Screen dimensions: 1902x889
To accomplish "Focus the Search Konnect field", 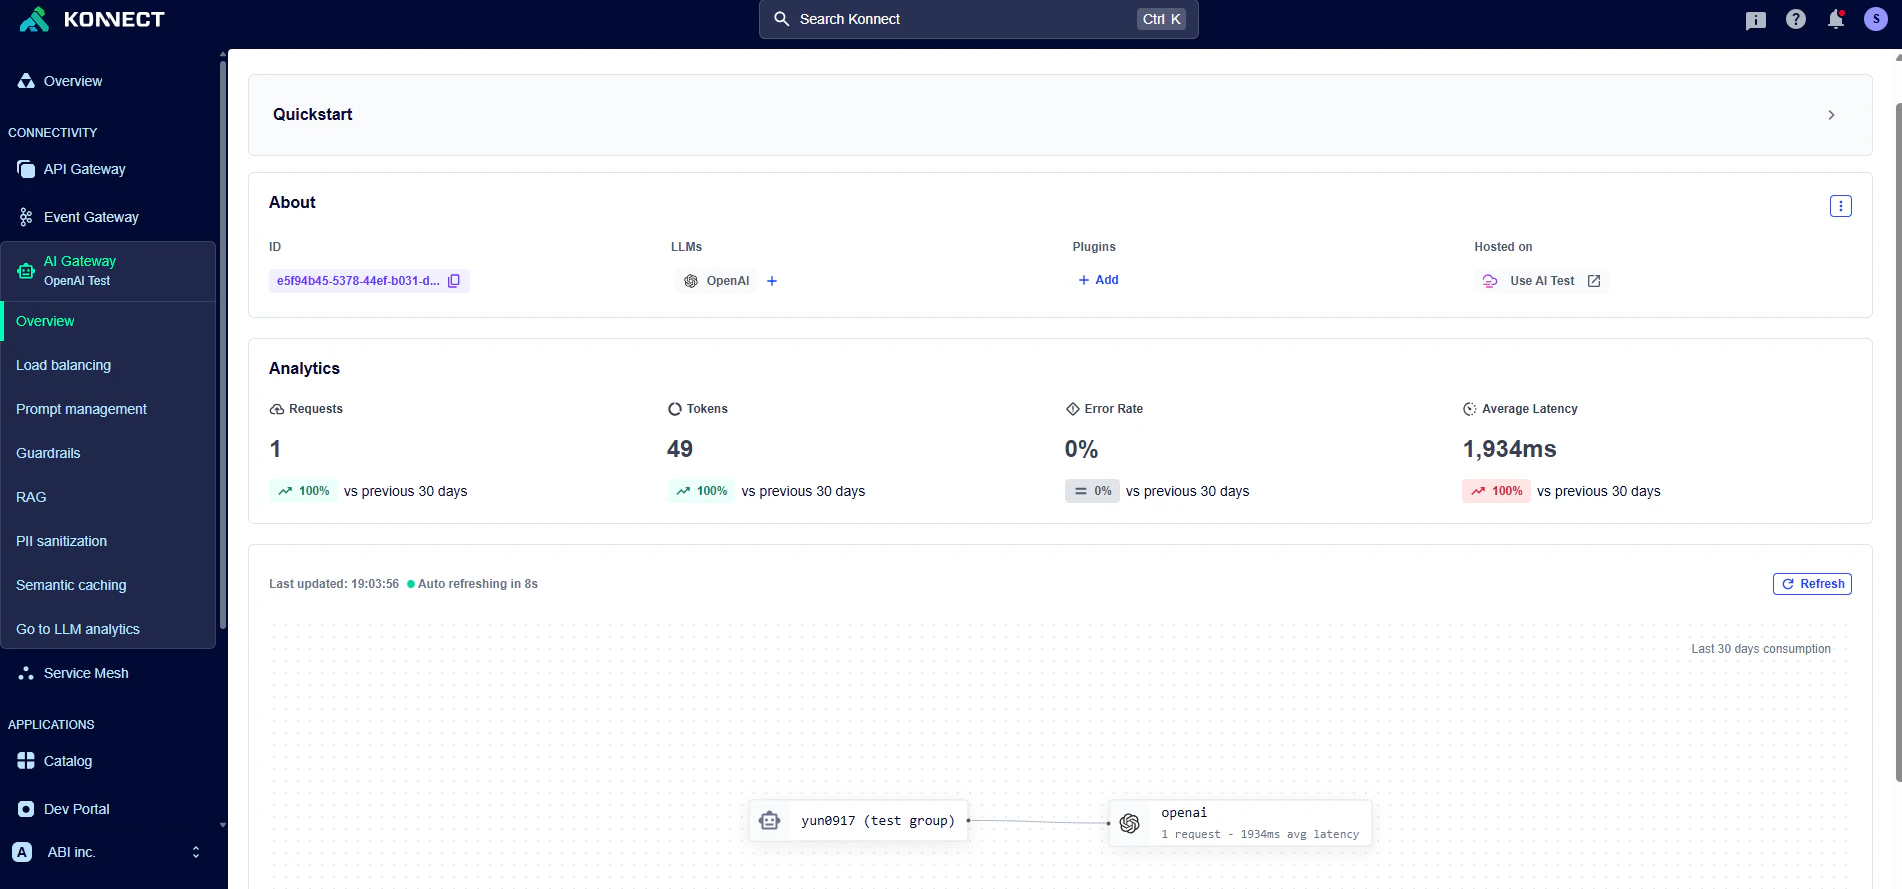I will [x=978, y=19].
